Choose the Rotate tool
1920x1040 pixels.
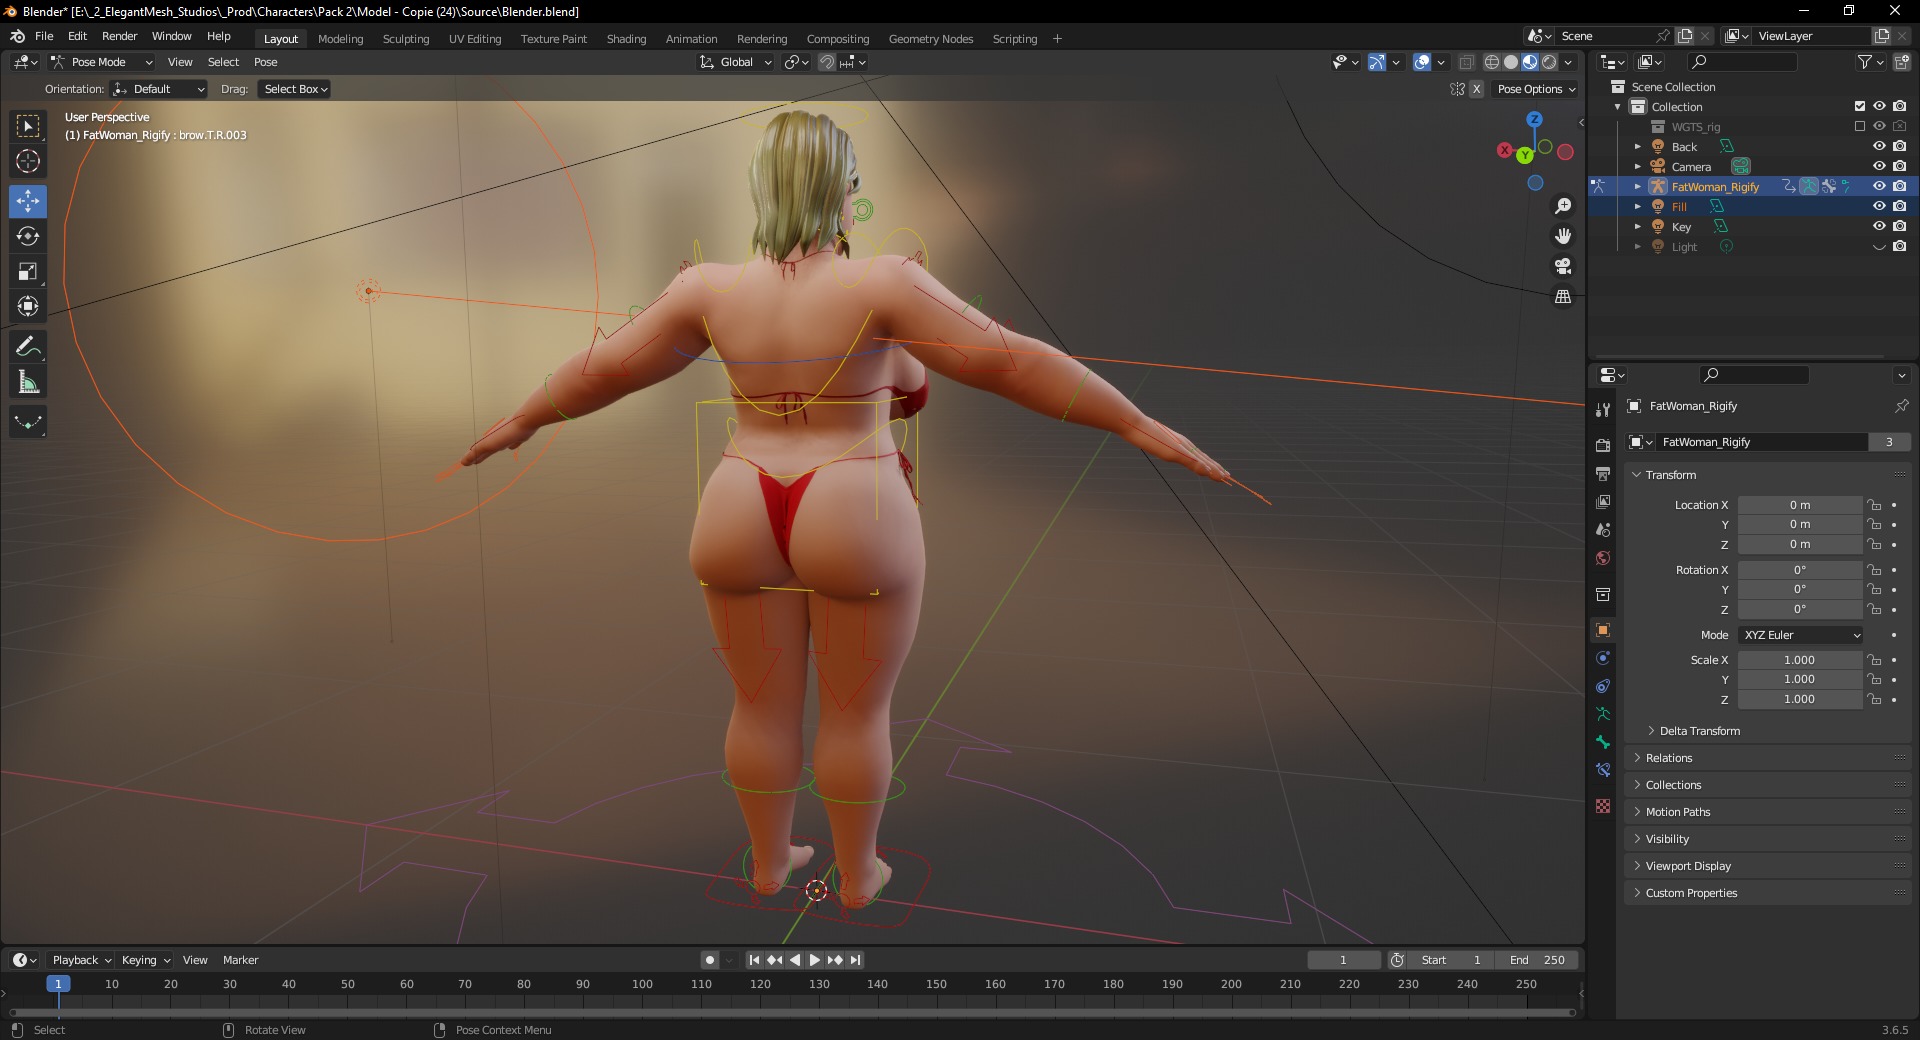click(28, 236)
